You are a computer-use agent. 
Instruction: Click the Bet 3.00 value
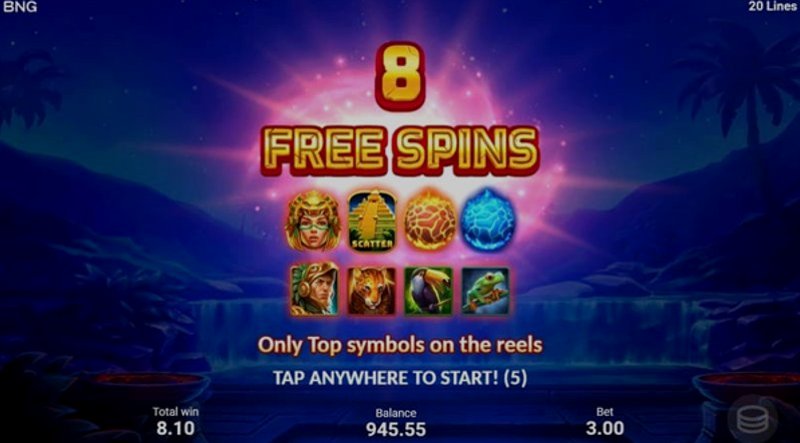pyautogui.click(x=605, y=428)
